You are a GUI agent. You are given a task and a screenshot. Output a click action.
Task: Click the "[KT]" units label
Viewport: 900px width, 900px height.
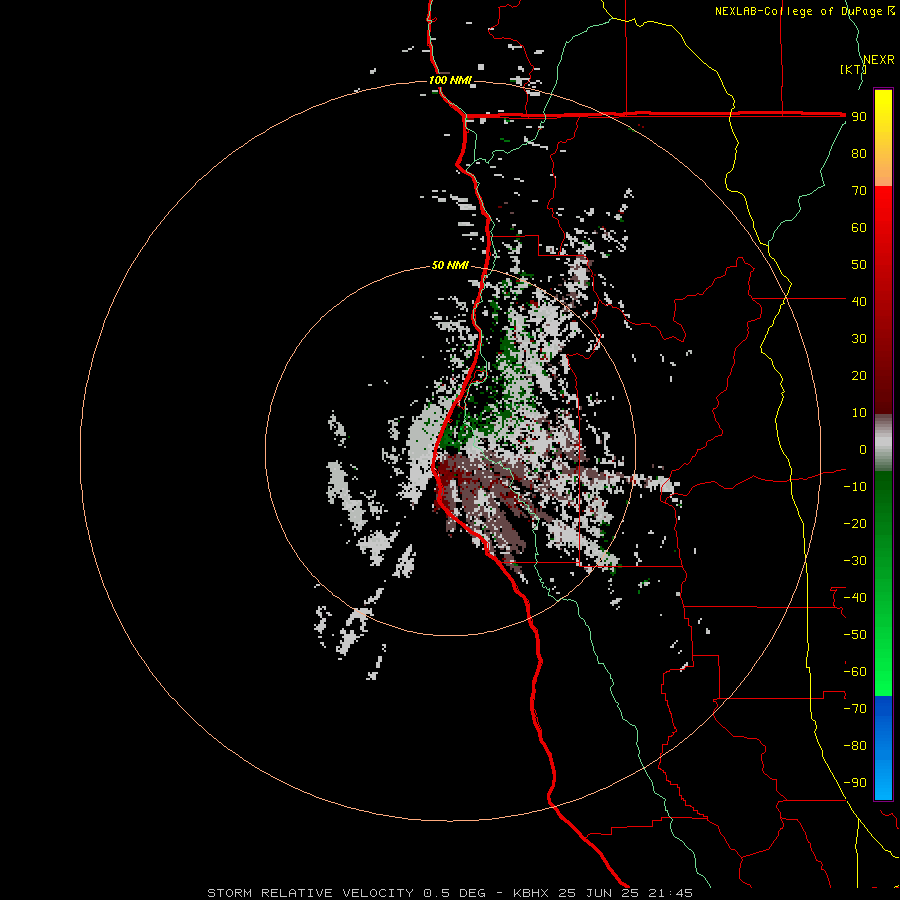point(853,69)
